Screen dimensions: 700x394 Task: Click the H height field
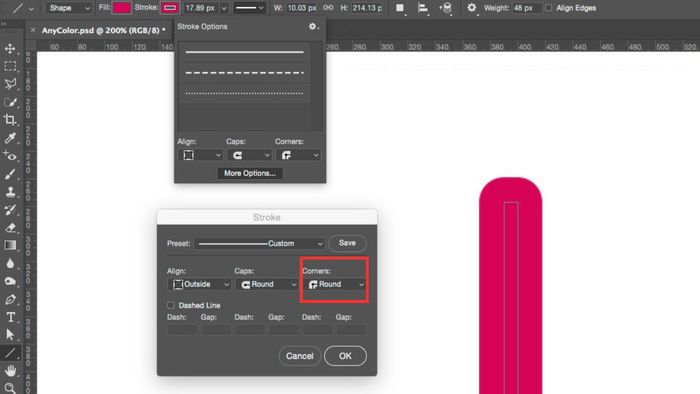coord(367,8)
